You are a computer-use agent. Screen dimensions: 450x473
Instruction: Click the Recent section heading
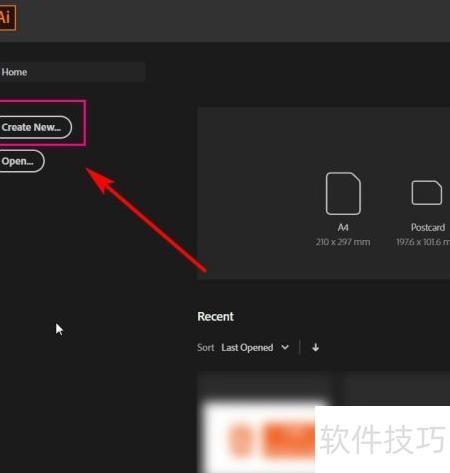[x=215, y=316]
